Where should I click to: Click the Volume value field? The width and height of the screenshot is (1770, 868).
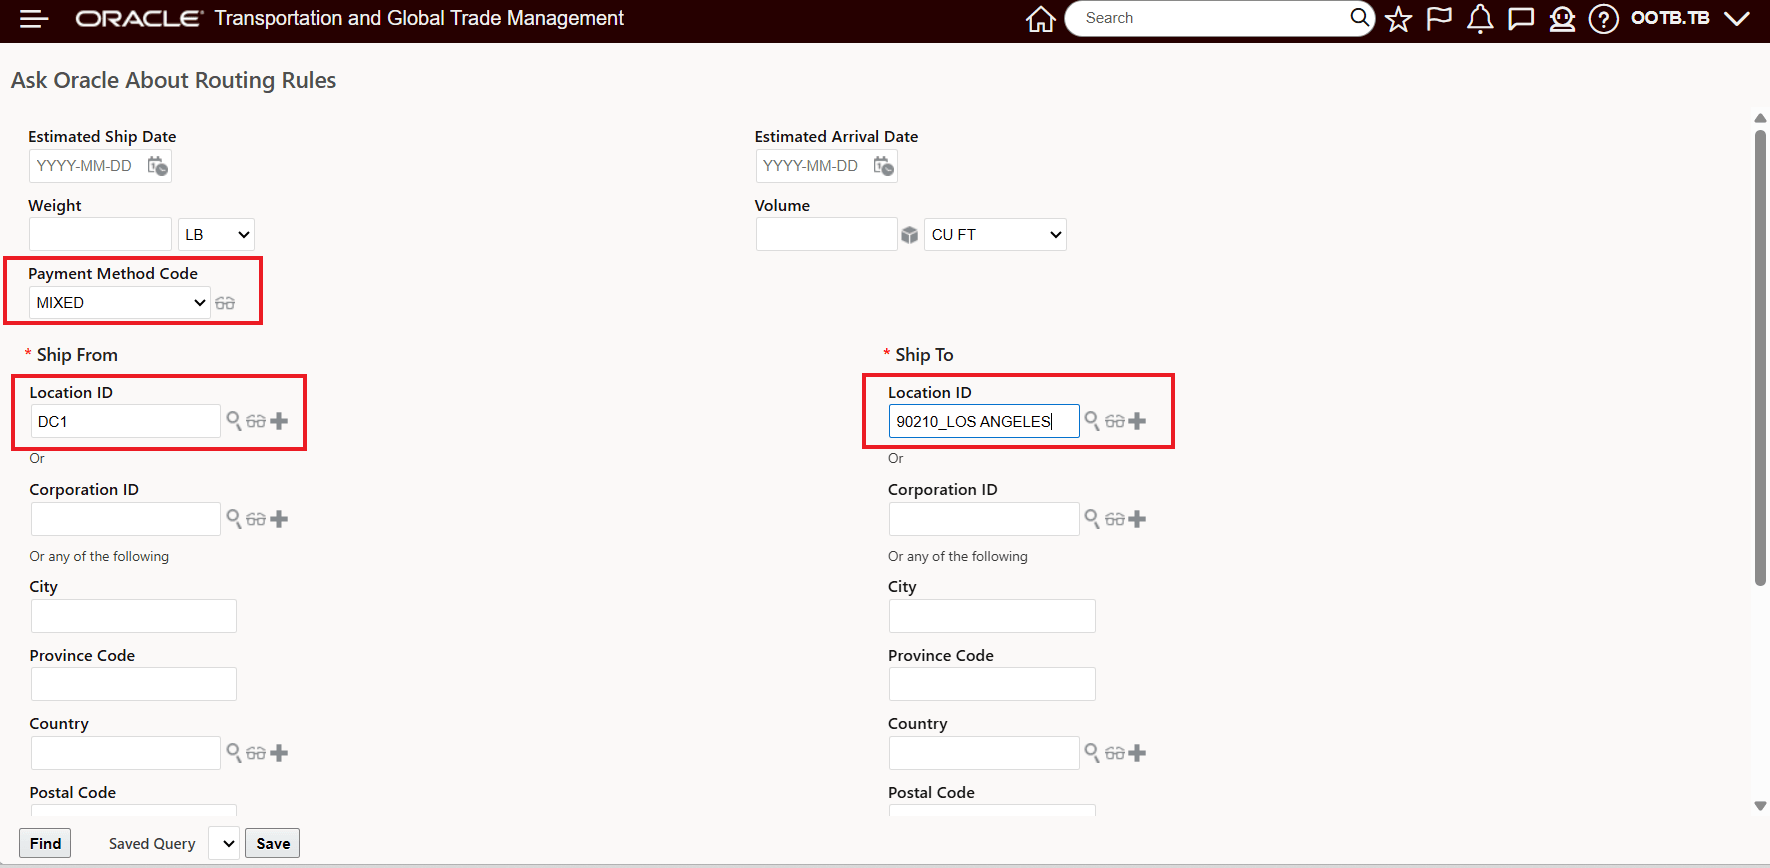(x=826, y=234)
